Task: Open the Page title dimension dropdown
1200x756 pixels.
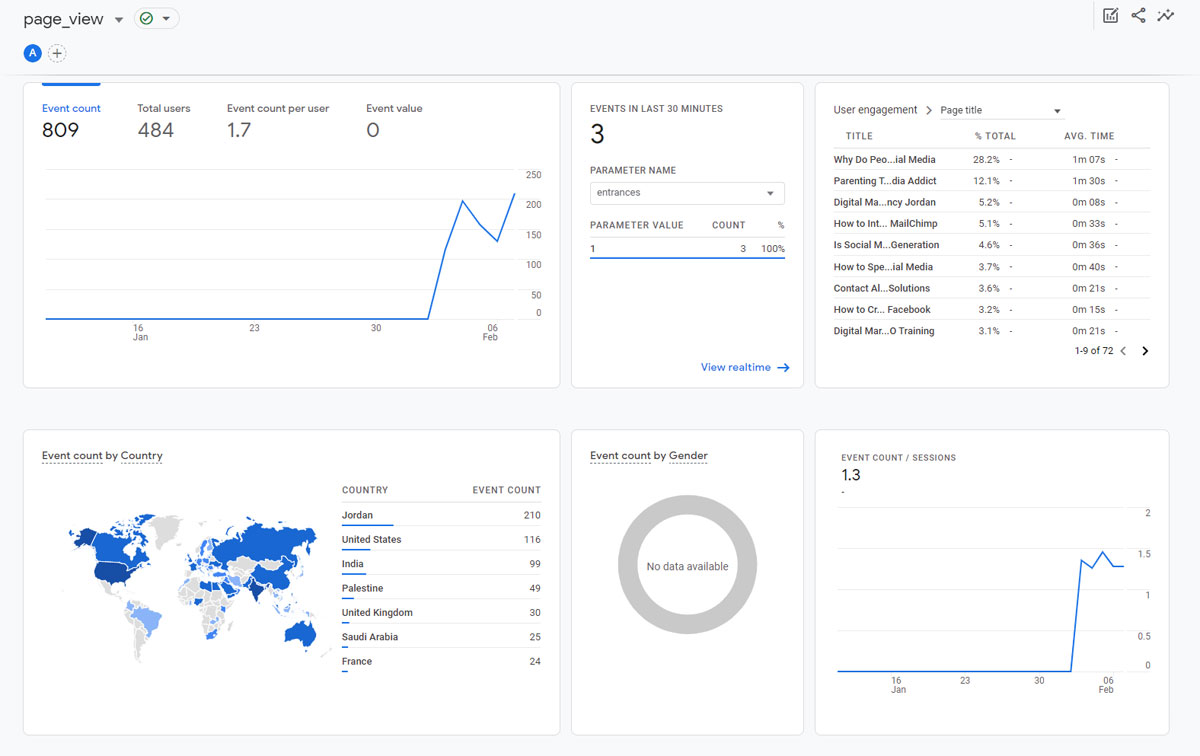Action: tap(1001, 110)
